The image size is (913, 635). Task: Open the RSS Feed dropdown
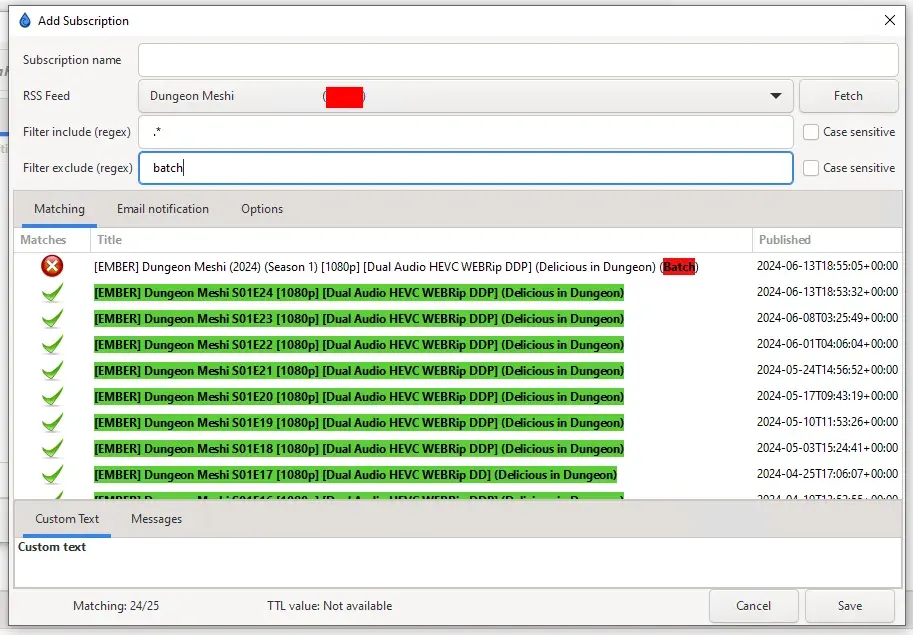pyautogui.click(x=466, y=96)
